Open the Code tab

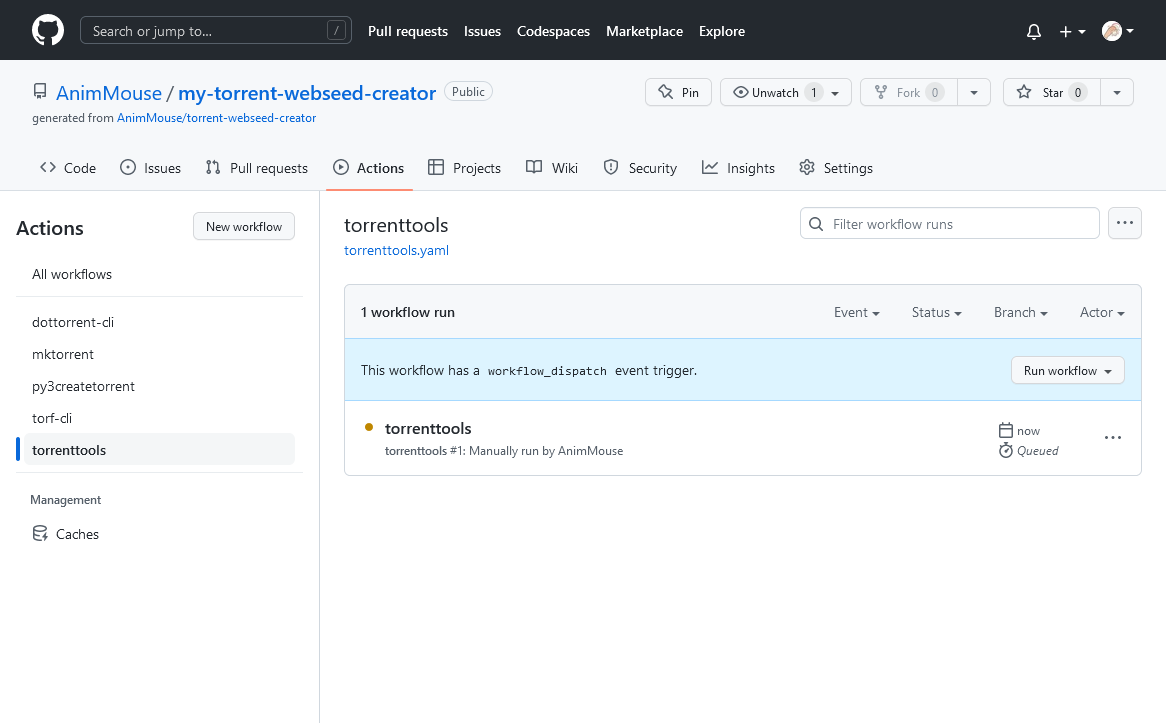(68, 168)
